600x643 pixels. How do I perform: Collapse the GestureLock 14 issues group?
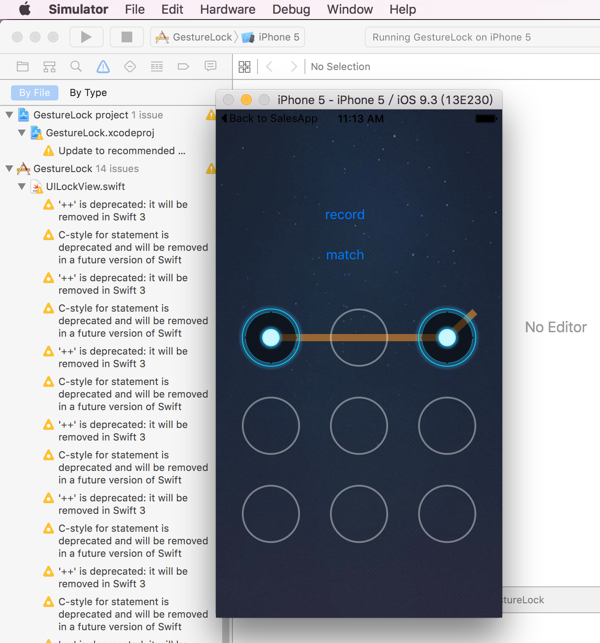tap(9, 169)
